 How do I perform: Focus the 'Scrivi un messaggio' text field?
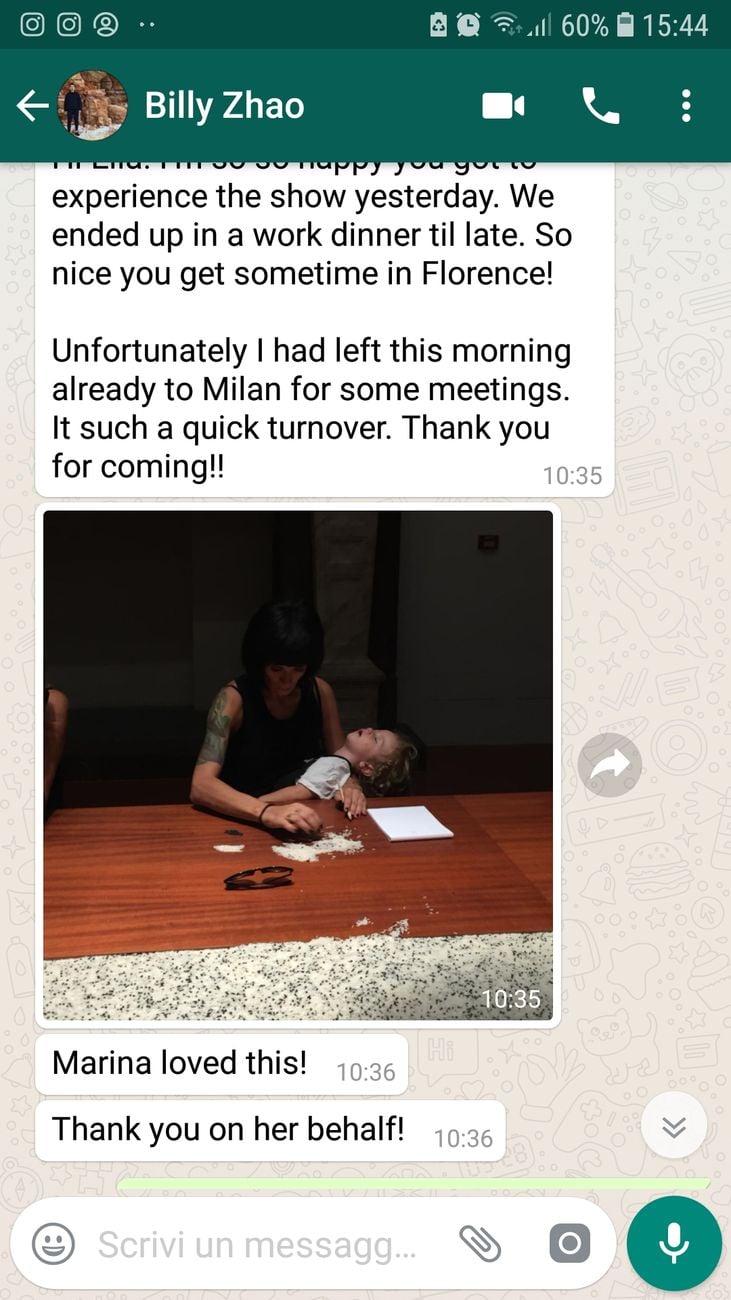pyautogui.click(x=257, y=1245)
